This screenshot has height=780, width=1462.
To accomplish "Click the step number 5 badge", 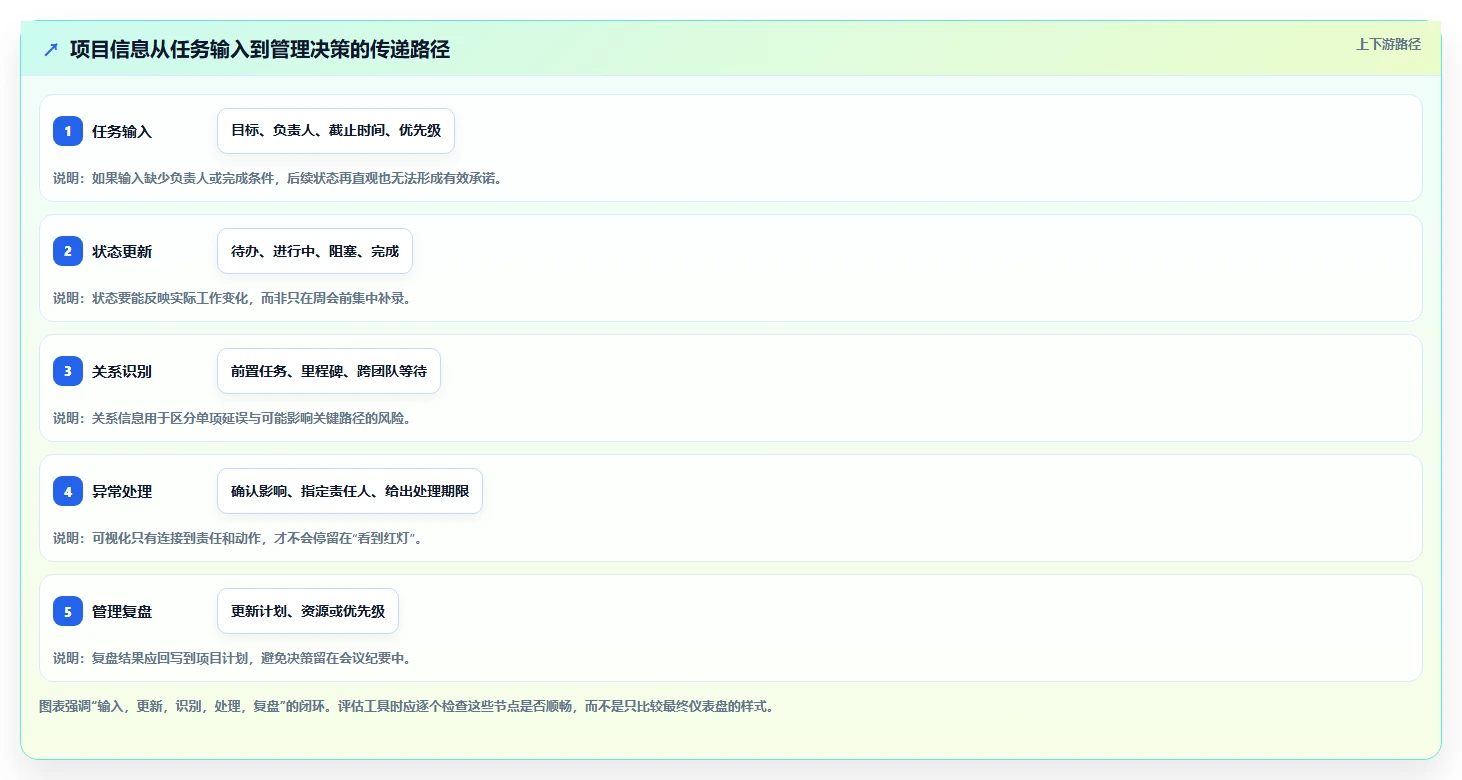I will coord(68,611).
